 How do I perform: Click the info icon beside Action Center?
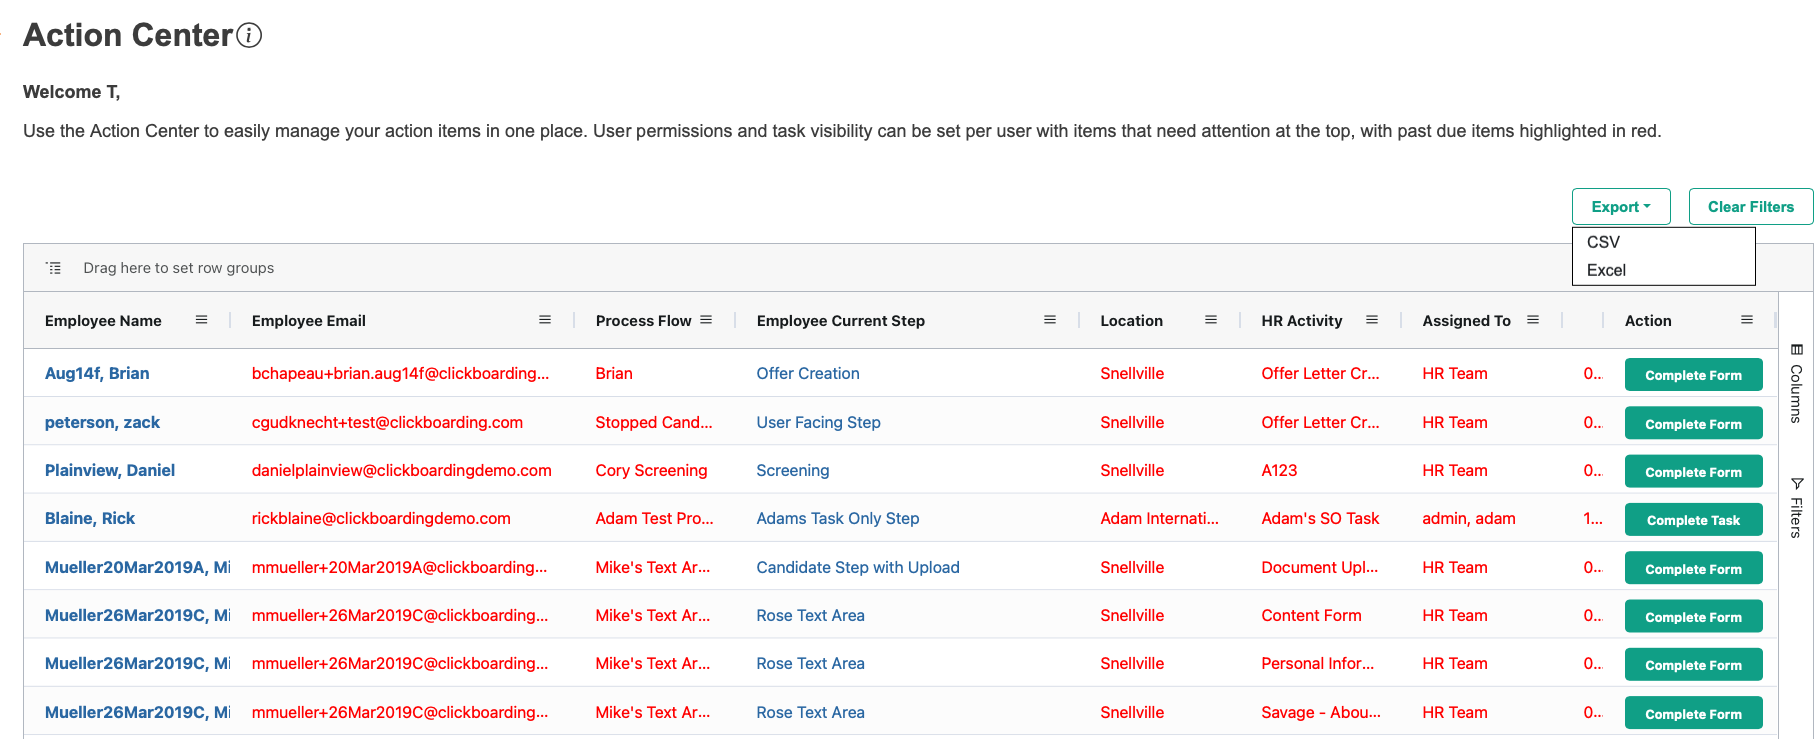(x=249, y=36)
